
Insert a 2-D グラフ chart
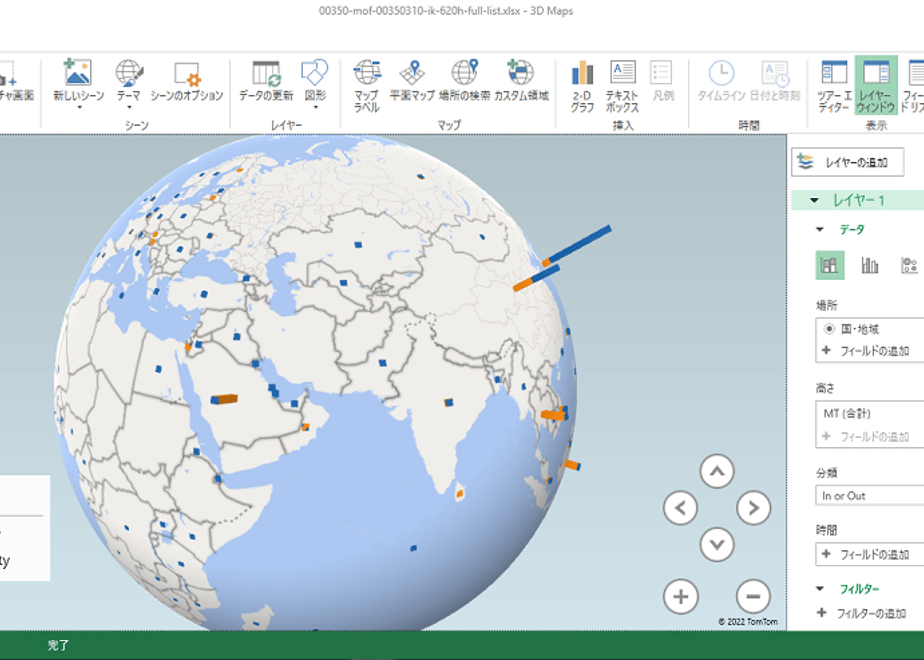[582, 86]
